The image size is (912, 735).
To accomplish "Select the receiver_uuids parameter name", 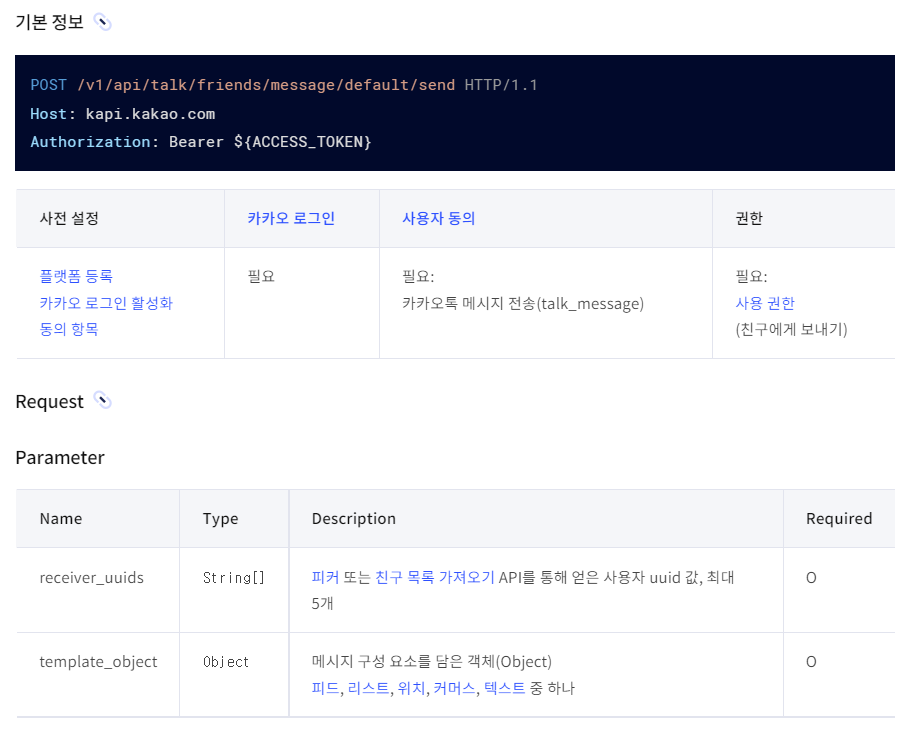I will pyautogui.click(x=91, y=578).
